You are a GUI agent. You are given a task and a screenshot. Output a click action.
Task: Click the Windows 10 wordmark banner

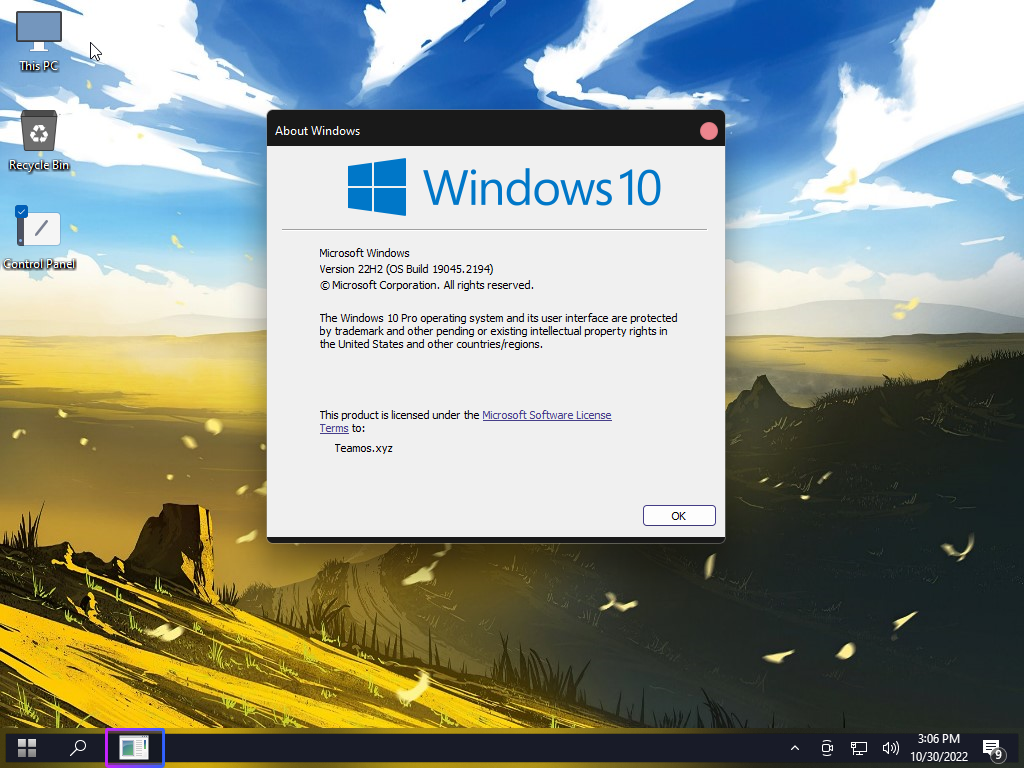(x=542, y=187)
